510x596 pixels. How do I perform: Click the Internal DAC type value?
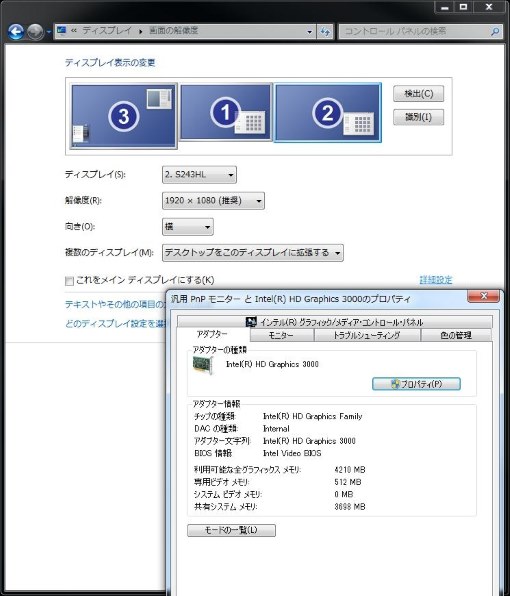click(276, 429)
